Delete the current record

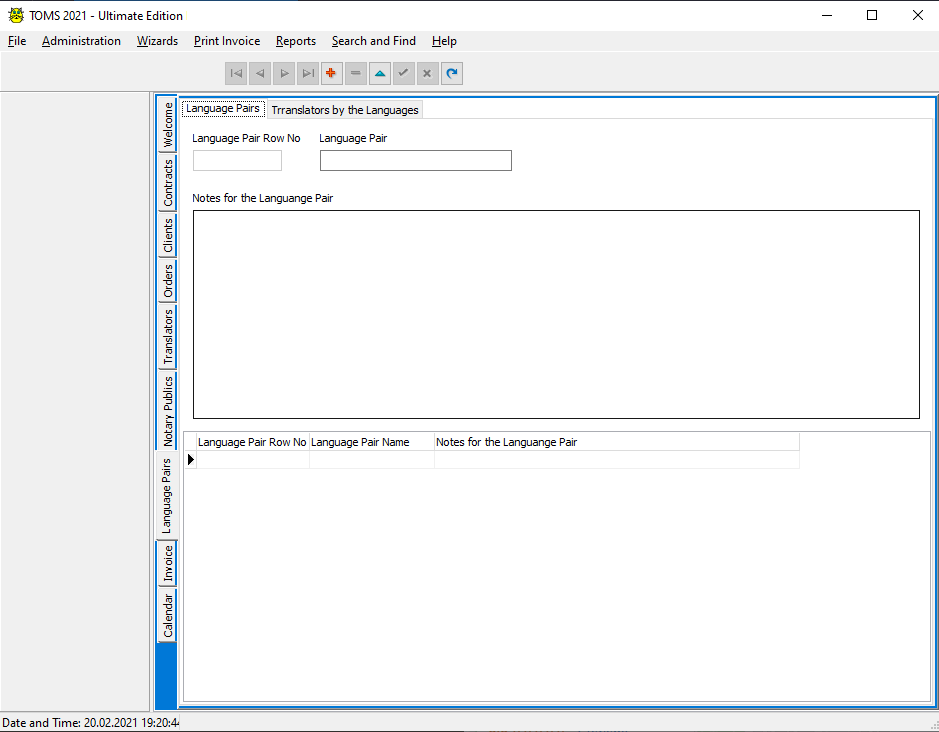point(355,72)
